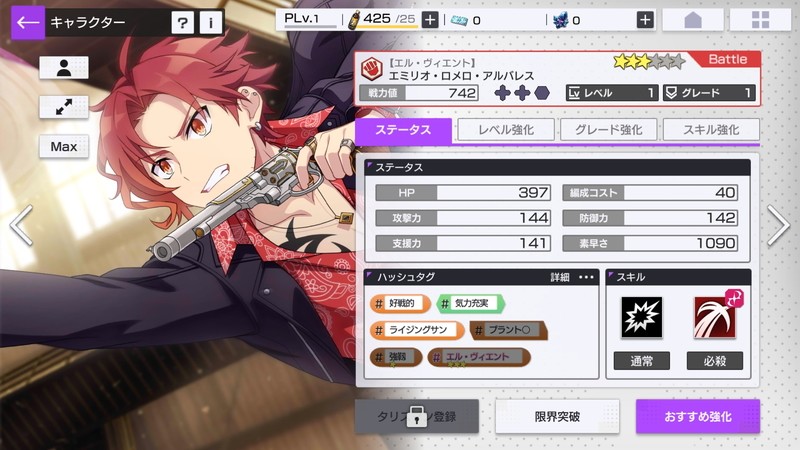Open the hashtag 詳細 details menu
The height and width of the screenshot is (450, 800).
click(x=571, y=277)
